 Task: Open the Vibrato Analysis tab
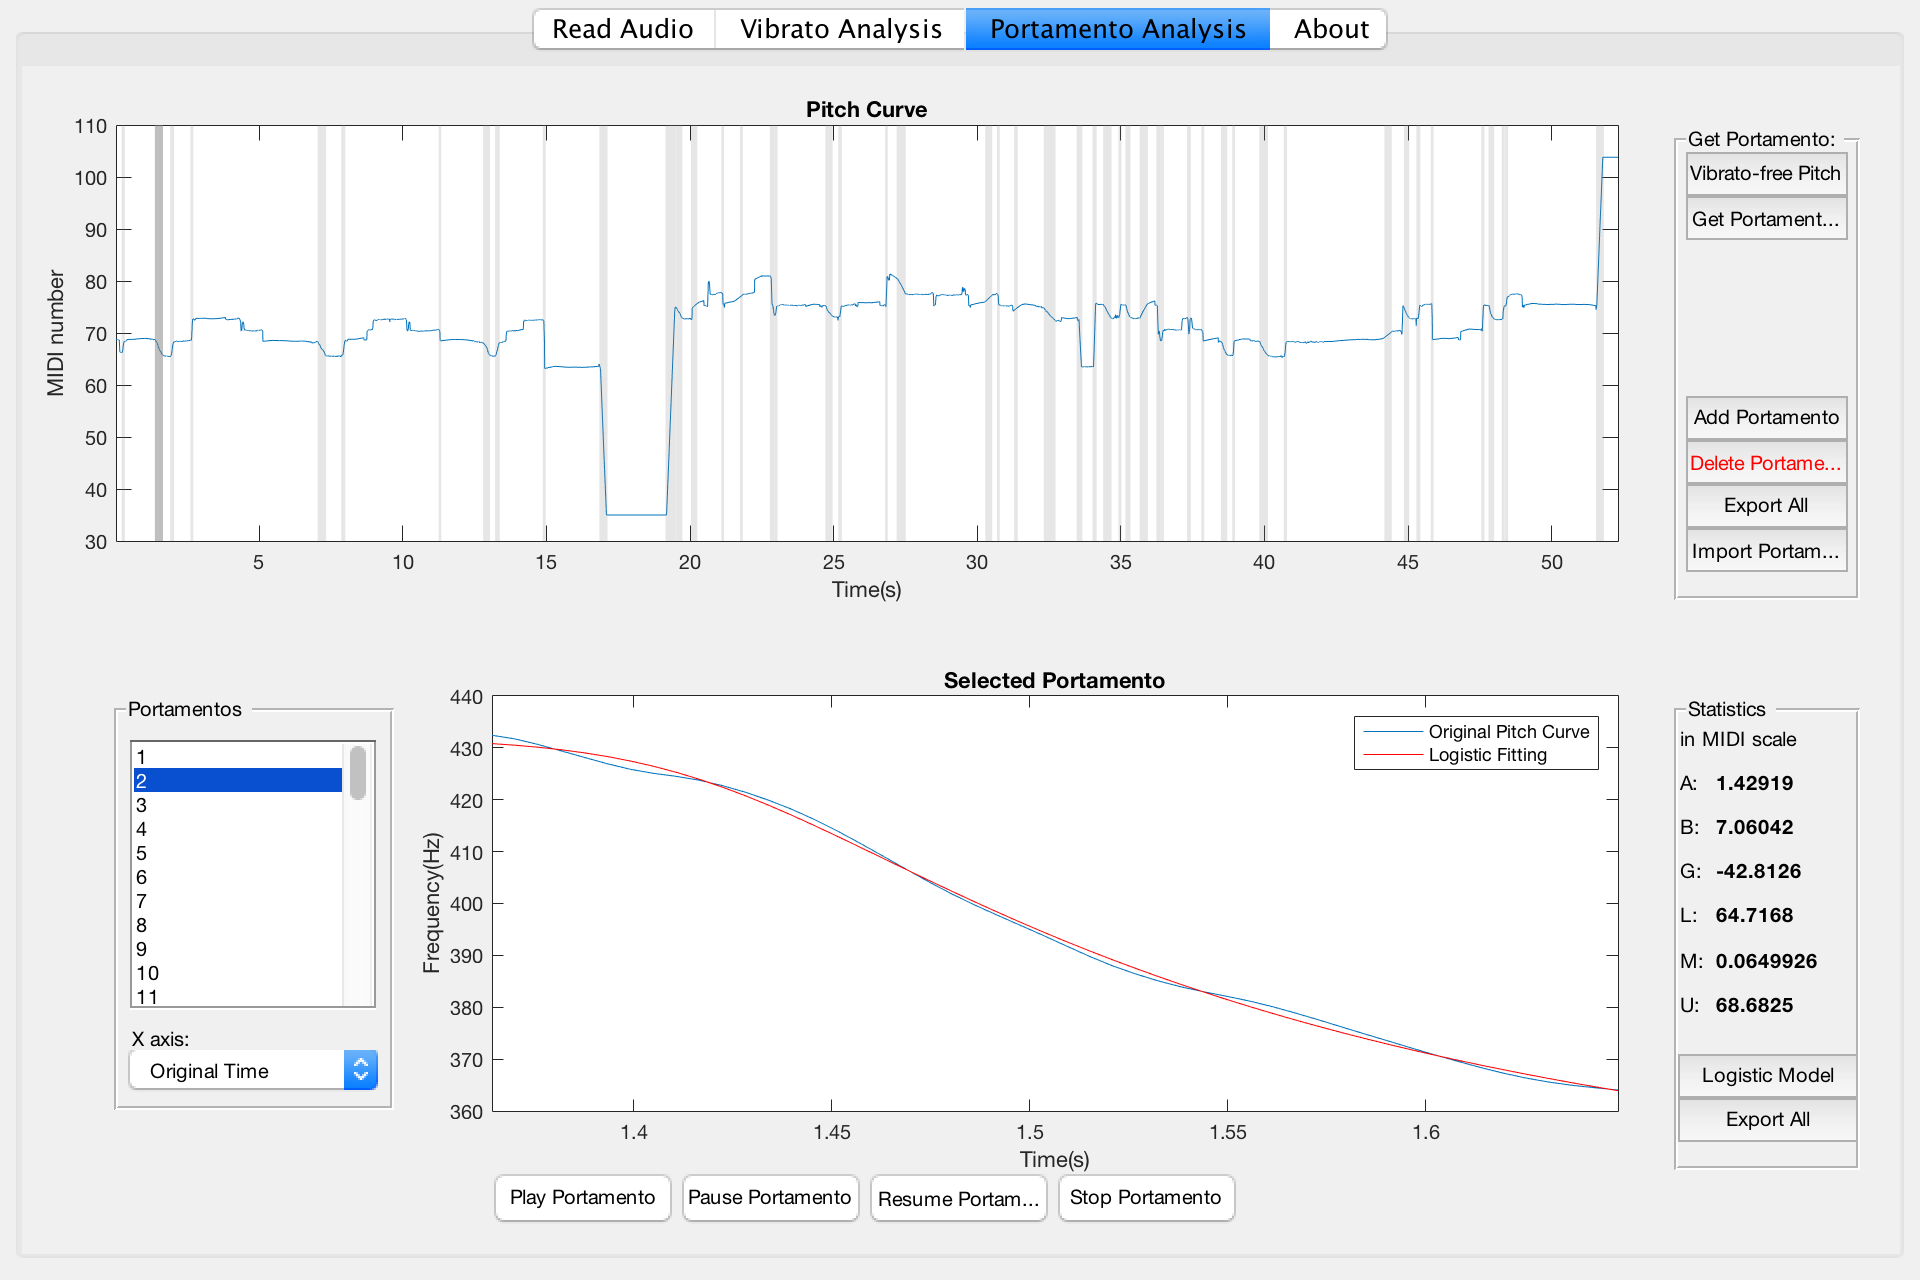tap(840, 29)
